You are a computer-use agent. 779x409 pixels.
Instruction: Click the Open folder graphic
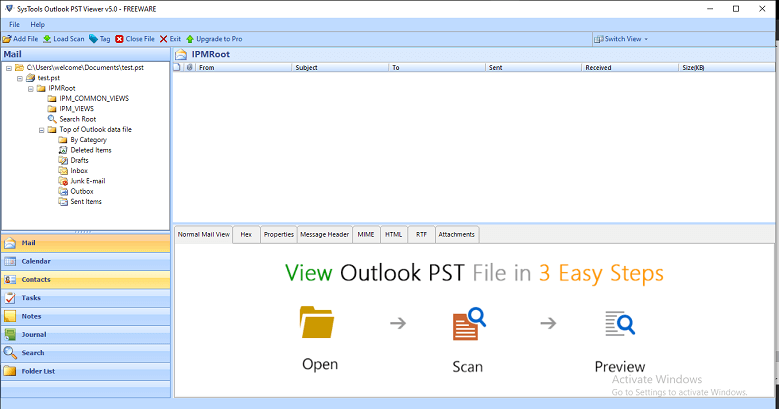[317, 322]
